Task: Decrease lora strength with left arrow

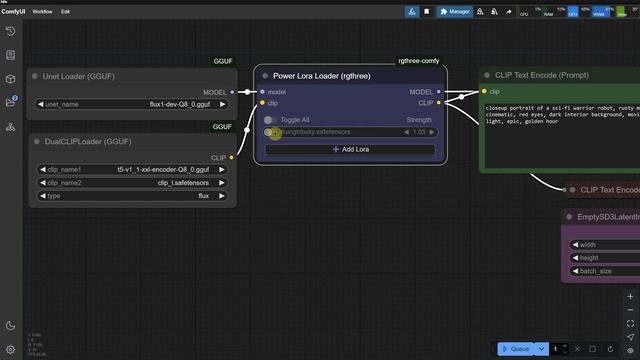Action: click(x=406, y=132)
